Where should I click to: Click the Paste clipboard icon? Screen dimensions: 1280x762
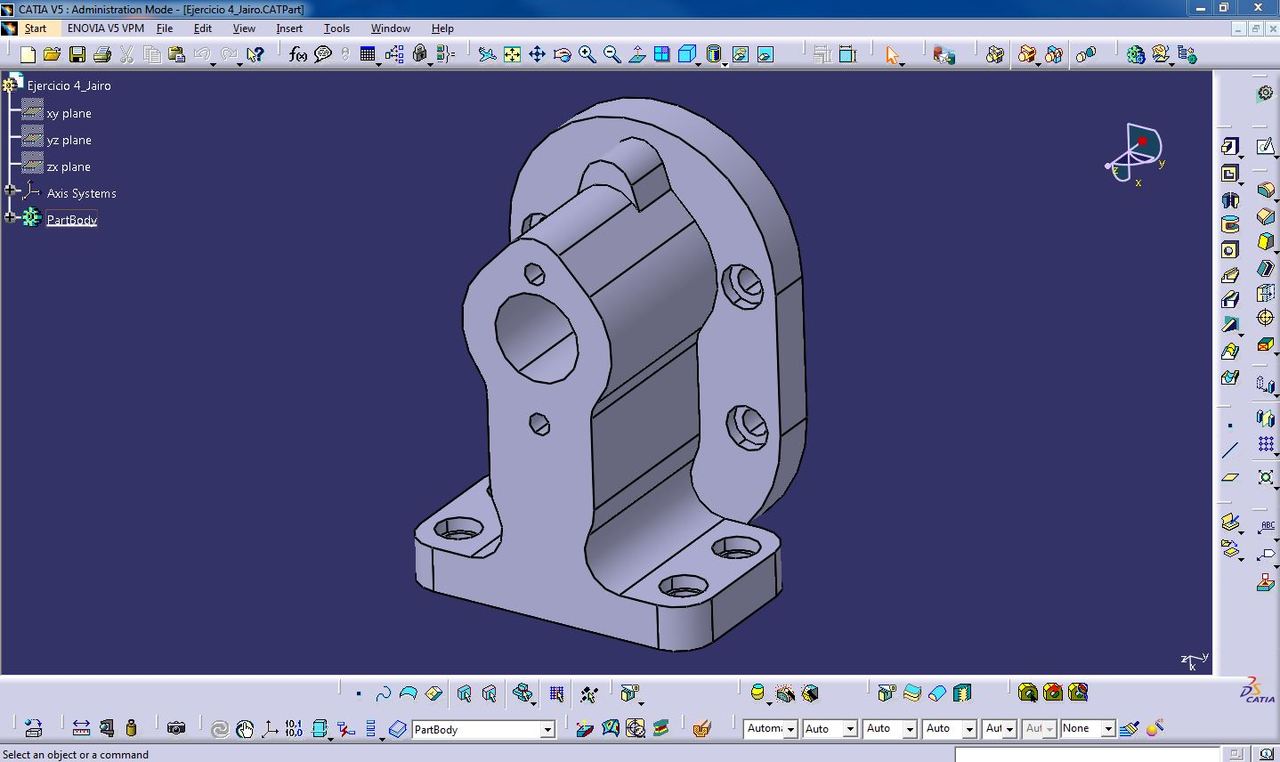tap(177, 54)
